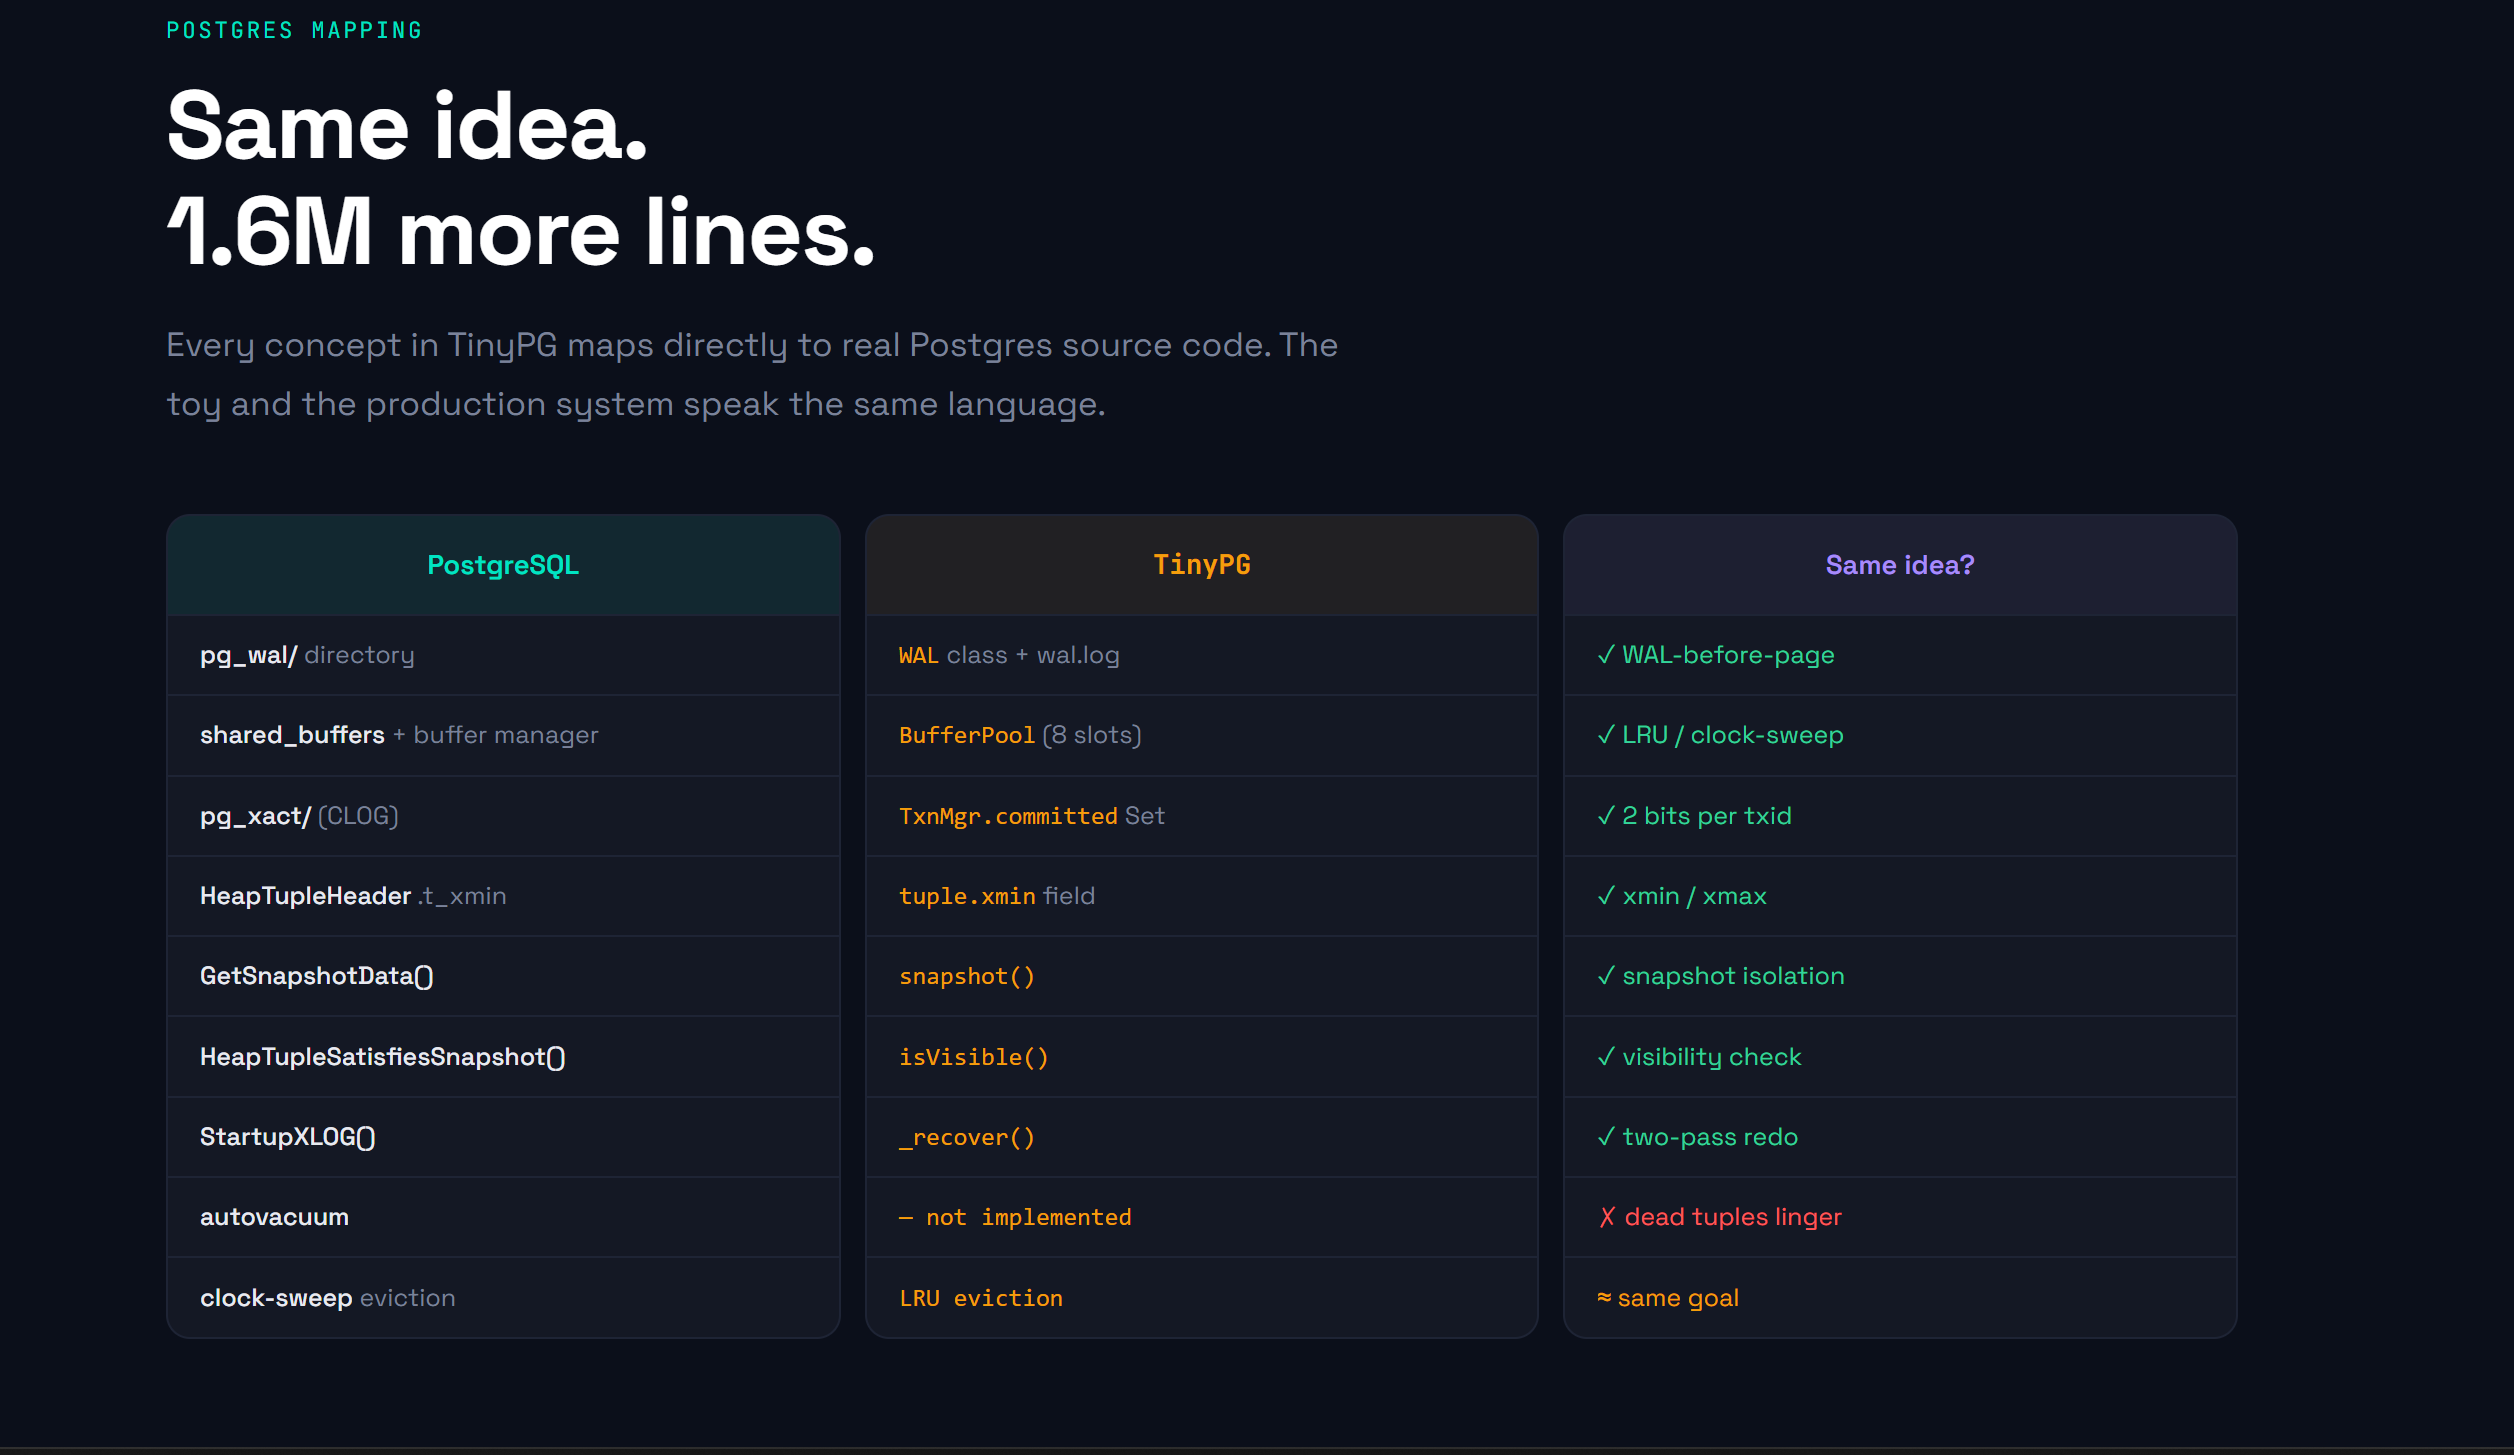Viewport: 2514px width, 1455px height.
Task: Click the '✓ 2 bits per txid' cell
Action: tap(1899, 816)
